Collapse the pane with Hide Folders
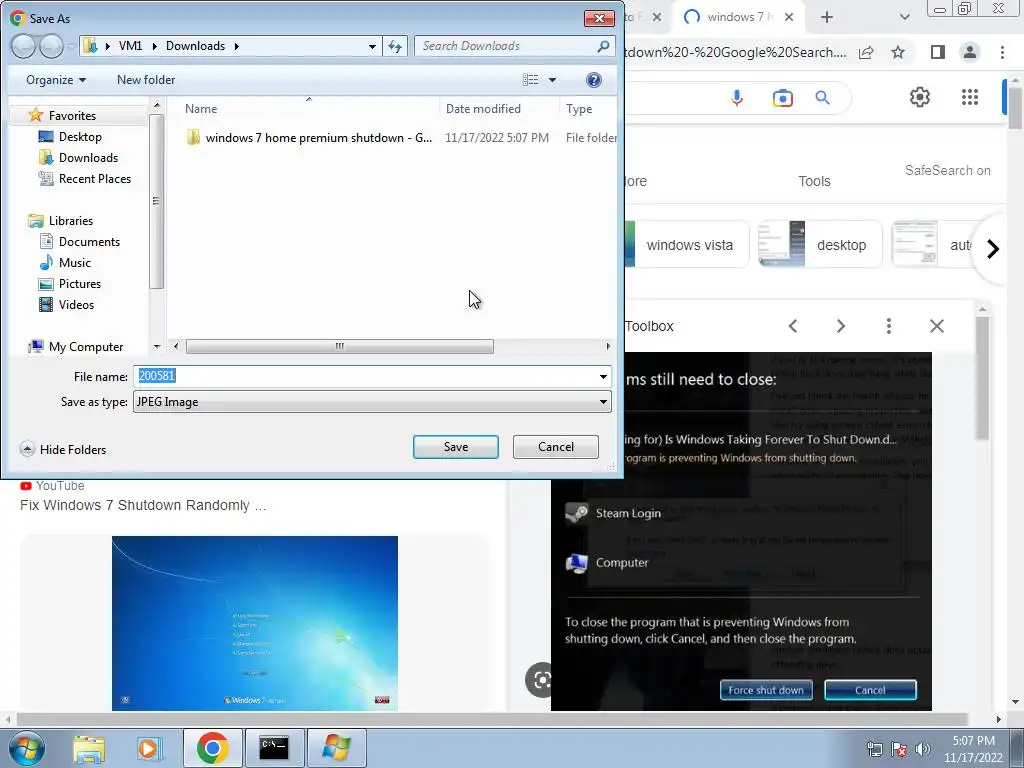Viewport: 1024px width, 768px height. 63,449
